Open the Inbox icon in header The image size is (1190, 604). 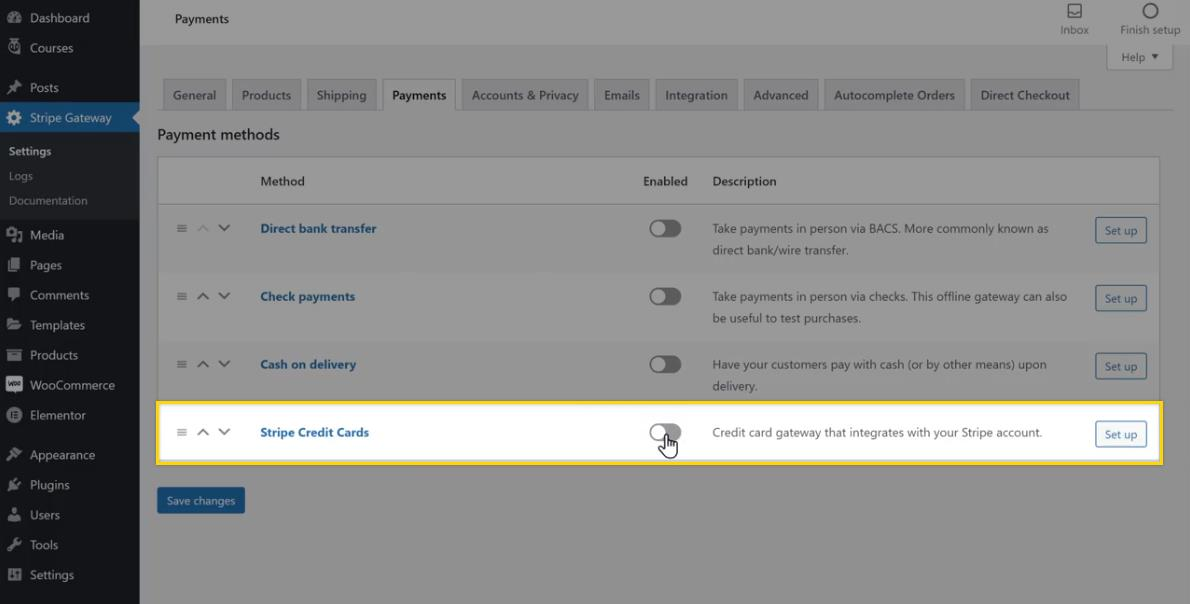point(1074,12)
